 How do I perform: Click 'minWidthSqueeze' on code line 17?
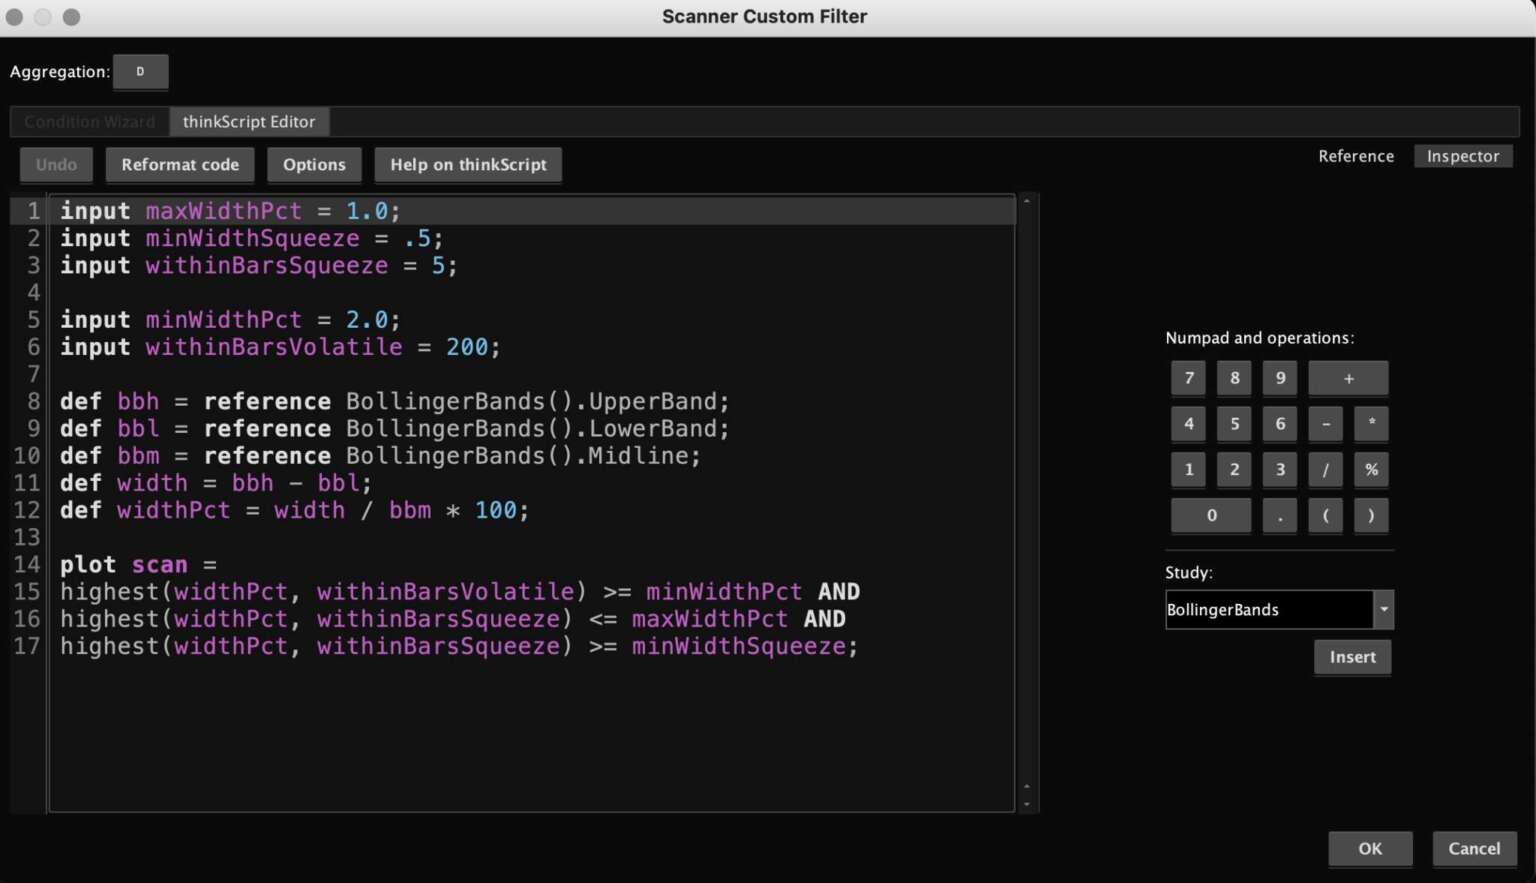[x=738, y=647]
